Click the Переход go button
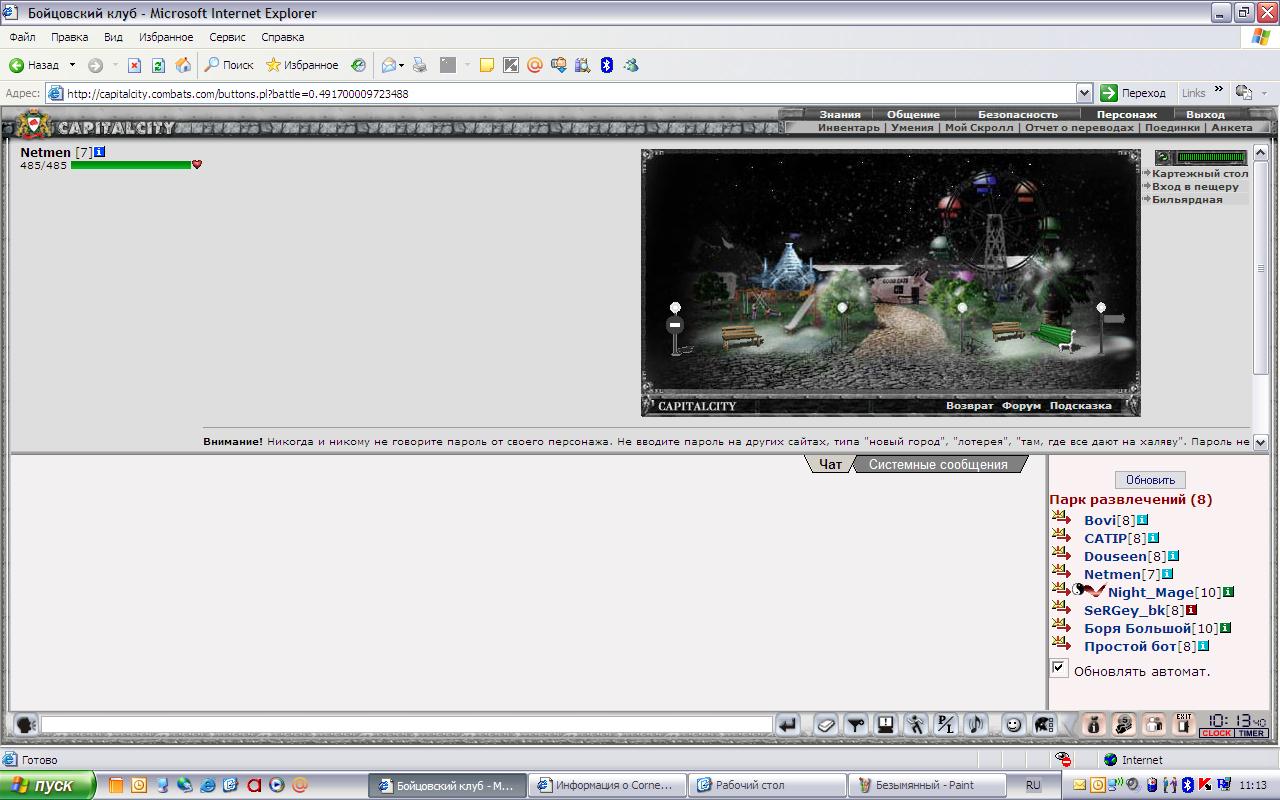The width and height of the screenshot is (1280, 800). point(1133,93)
